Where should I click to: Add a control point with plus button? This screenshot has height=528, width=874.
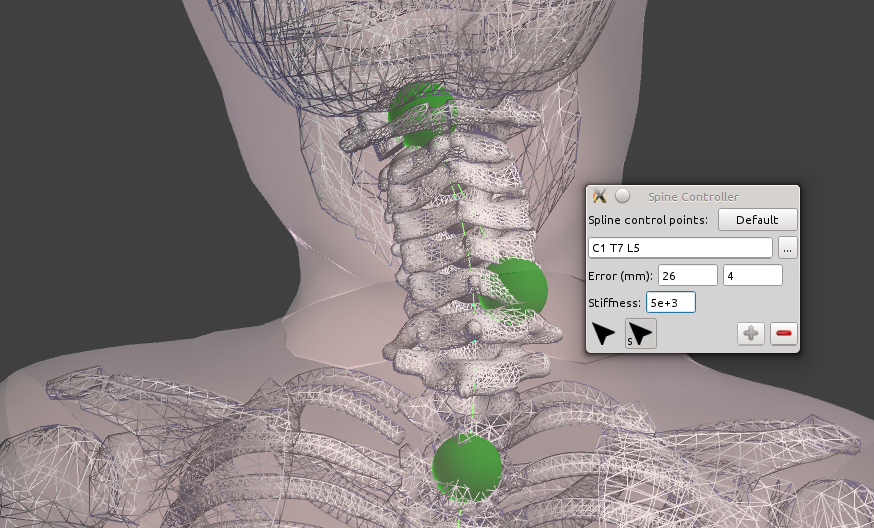point(751,333)
